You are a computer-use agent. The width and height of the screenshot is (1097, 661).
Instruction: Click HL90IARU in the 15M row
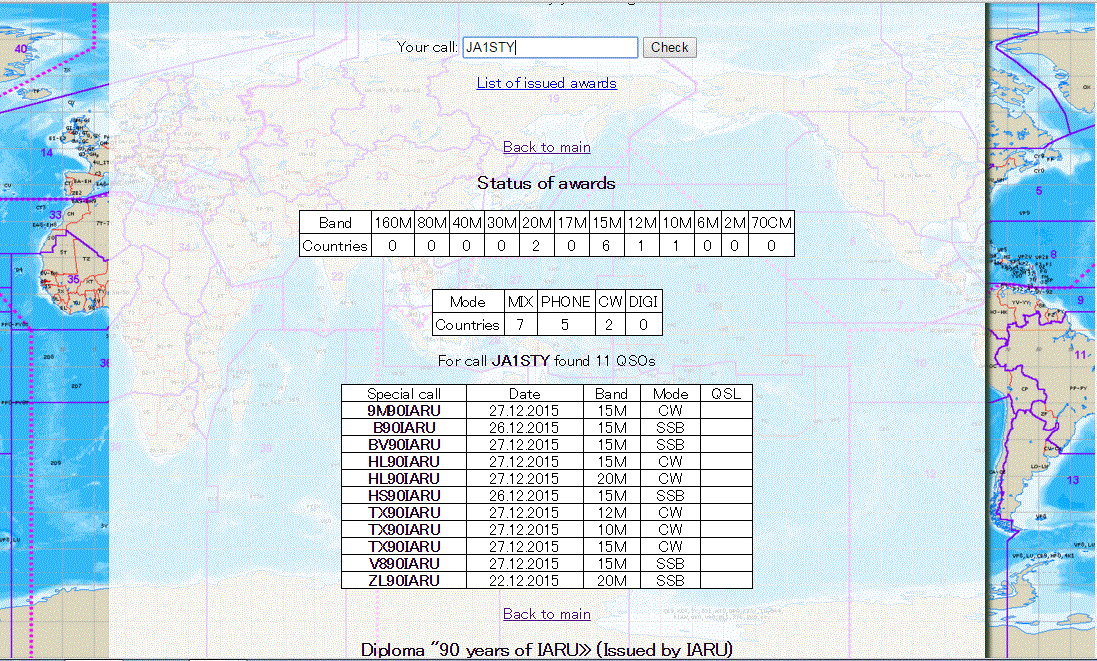(404, 462)
